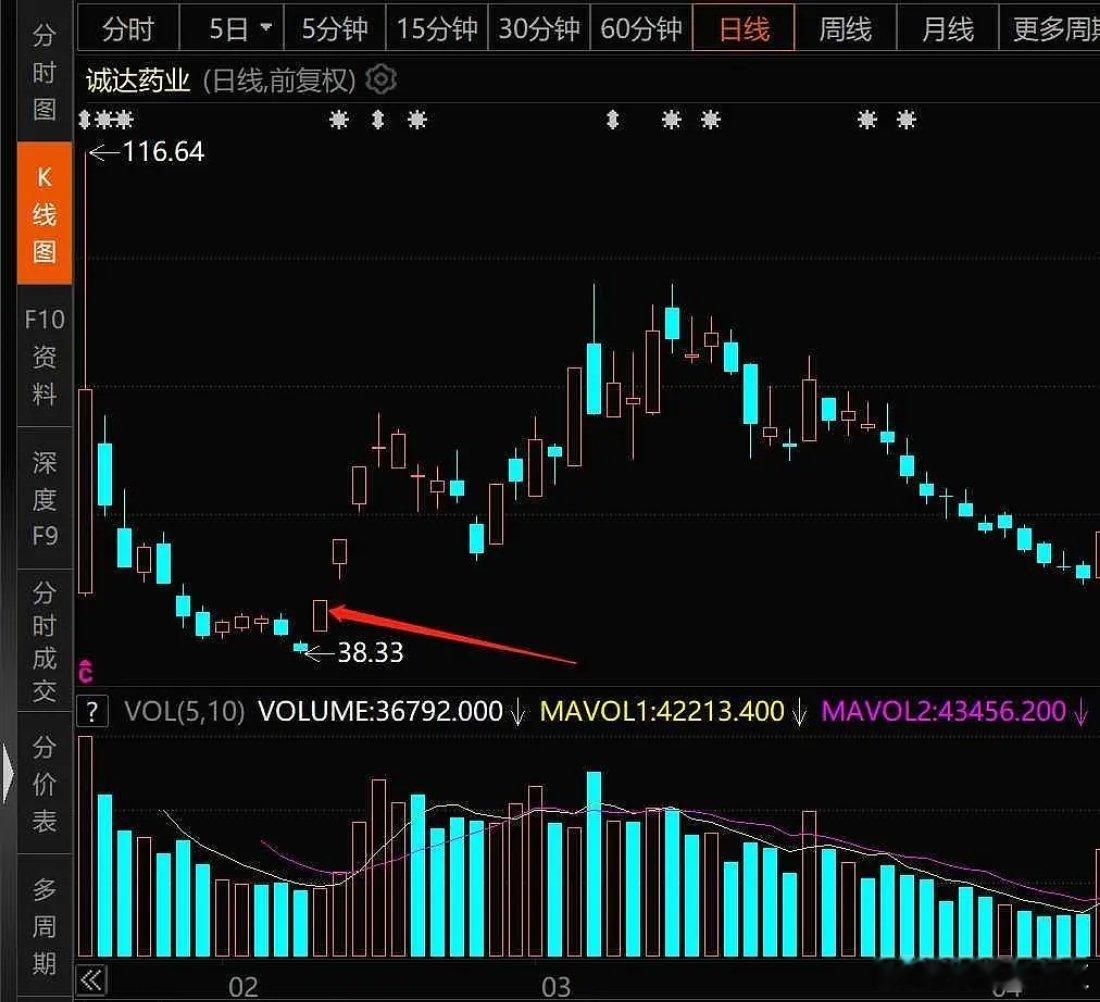Image resolution: width=1100 pixels, height=1002 pixels.
Task: Click the MAVOL1:42213.400 value
Action: point(662,711)
